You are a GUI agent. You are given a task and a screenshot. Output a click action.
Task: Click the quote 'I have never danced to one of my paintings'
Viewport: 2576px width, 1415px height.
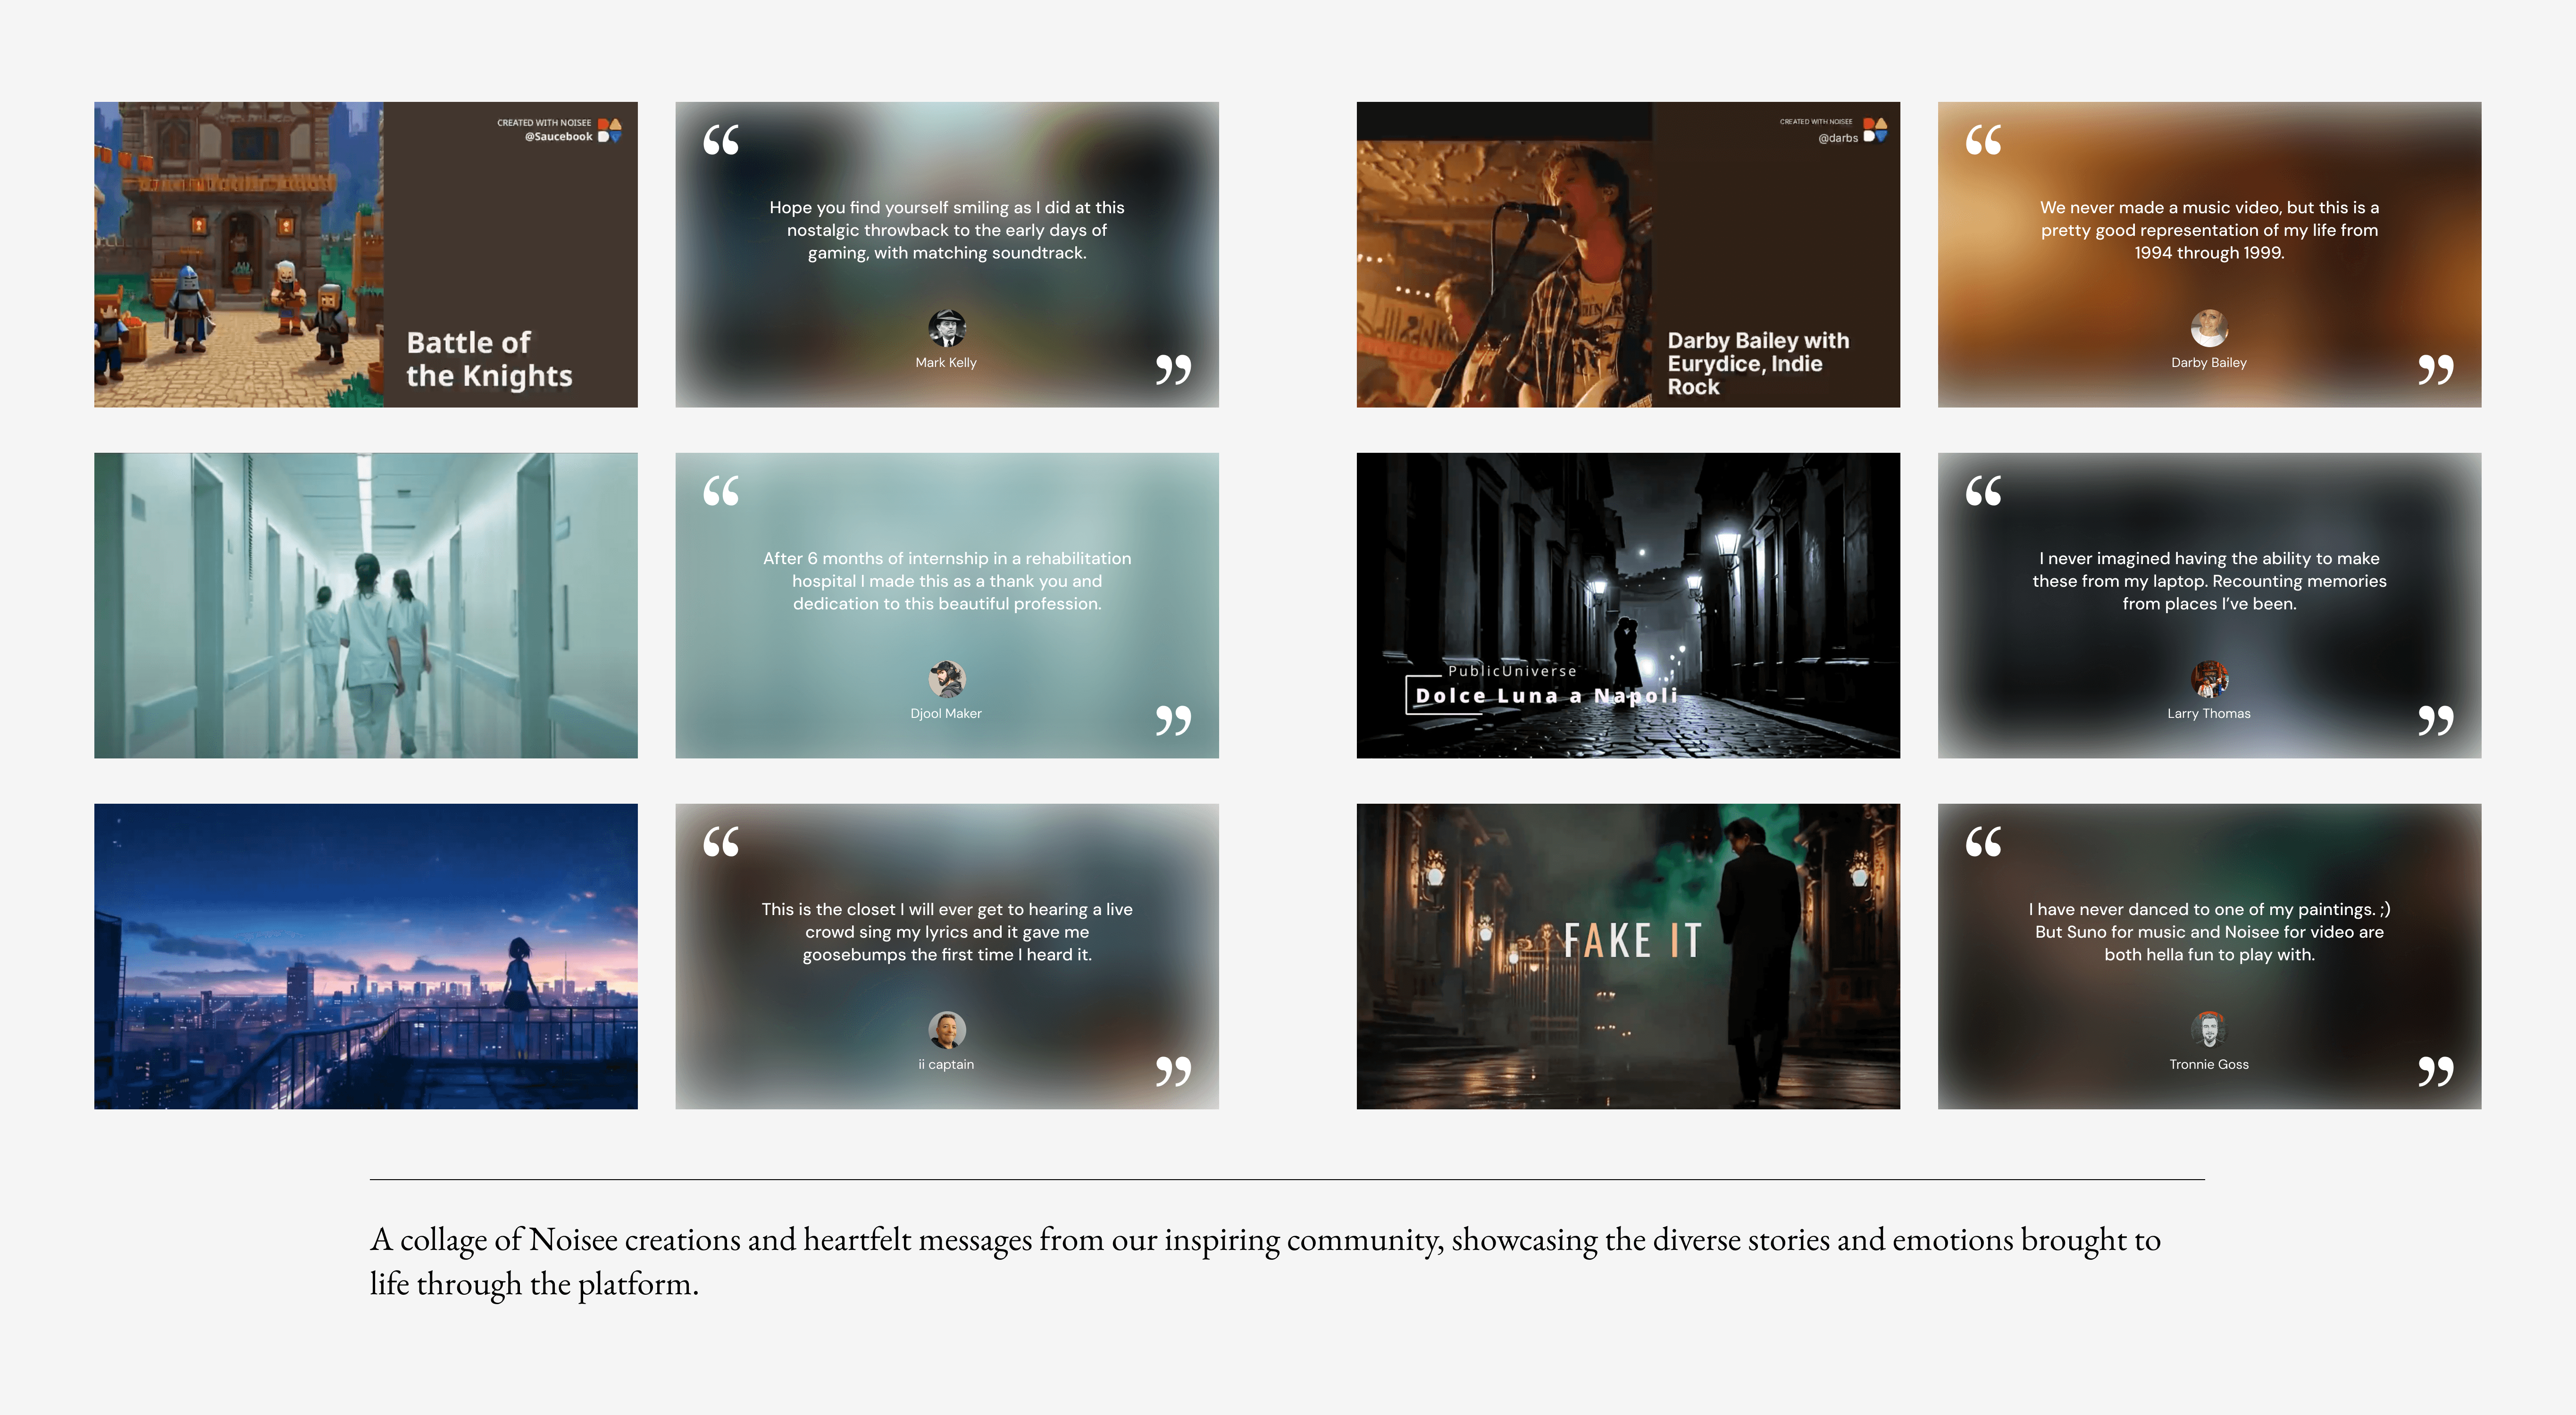coord(2210,932)
